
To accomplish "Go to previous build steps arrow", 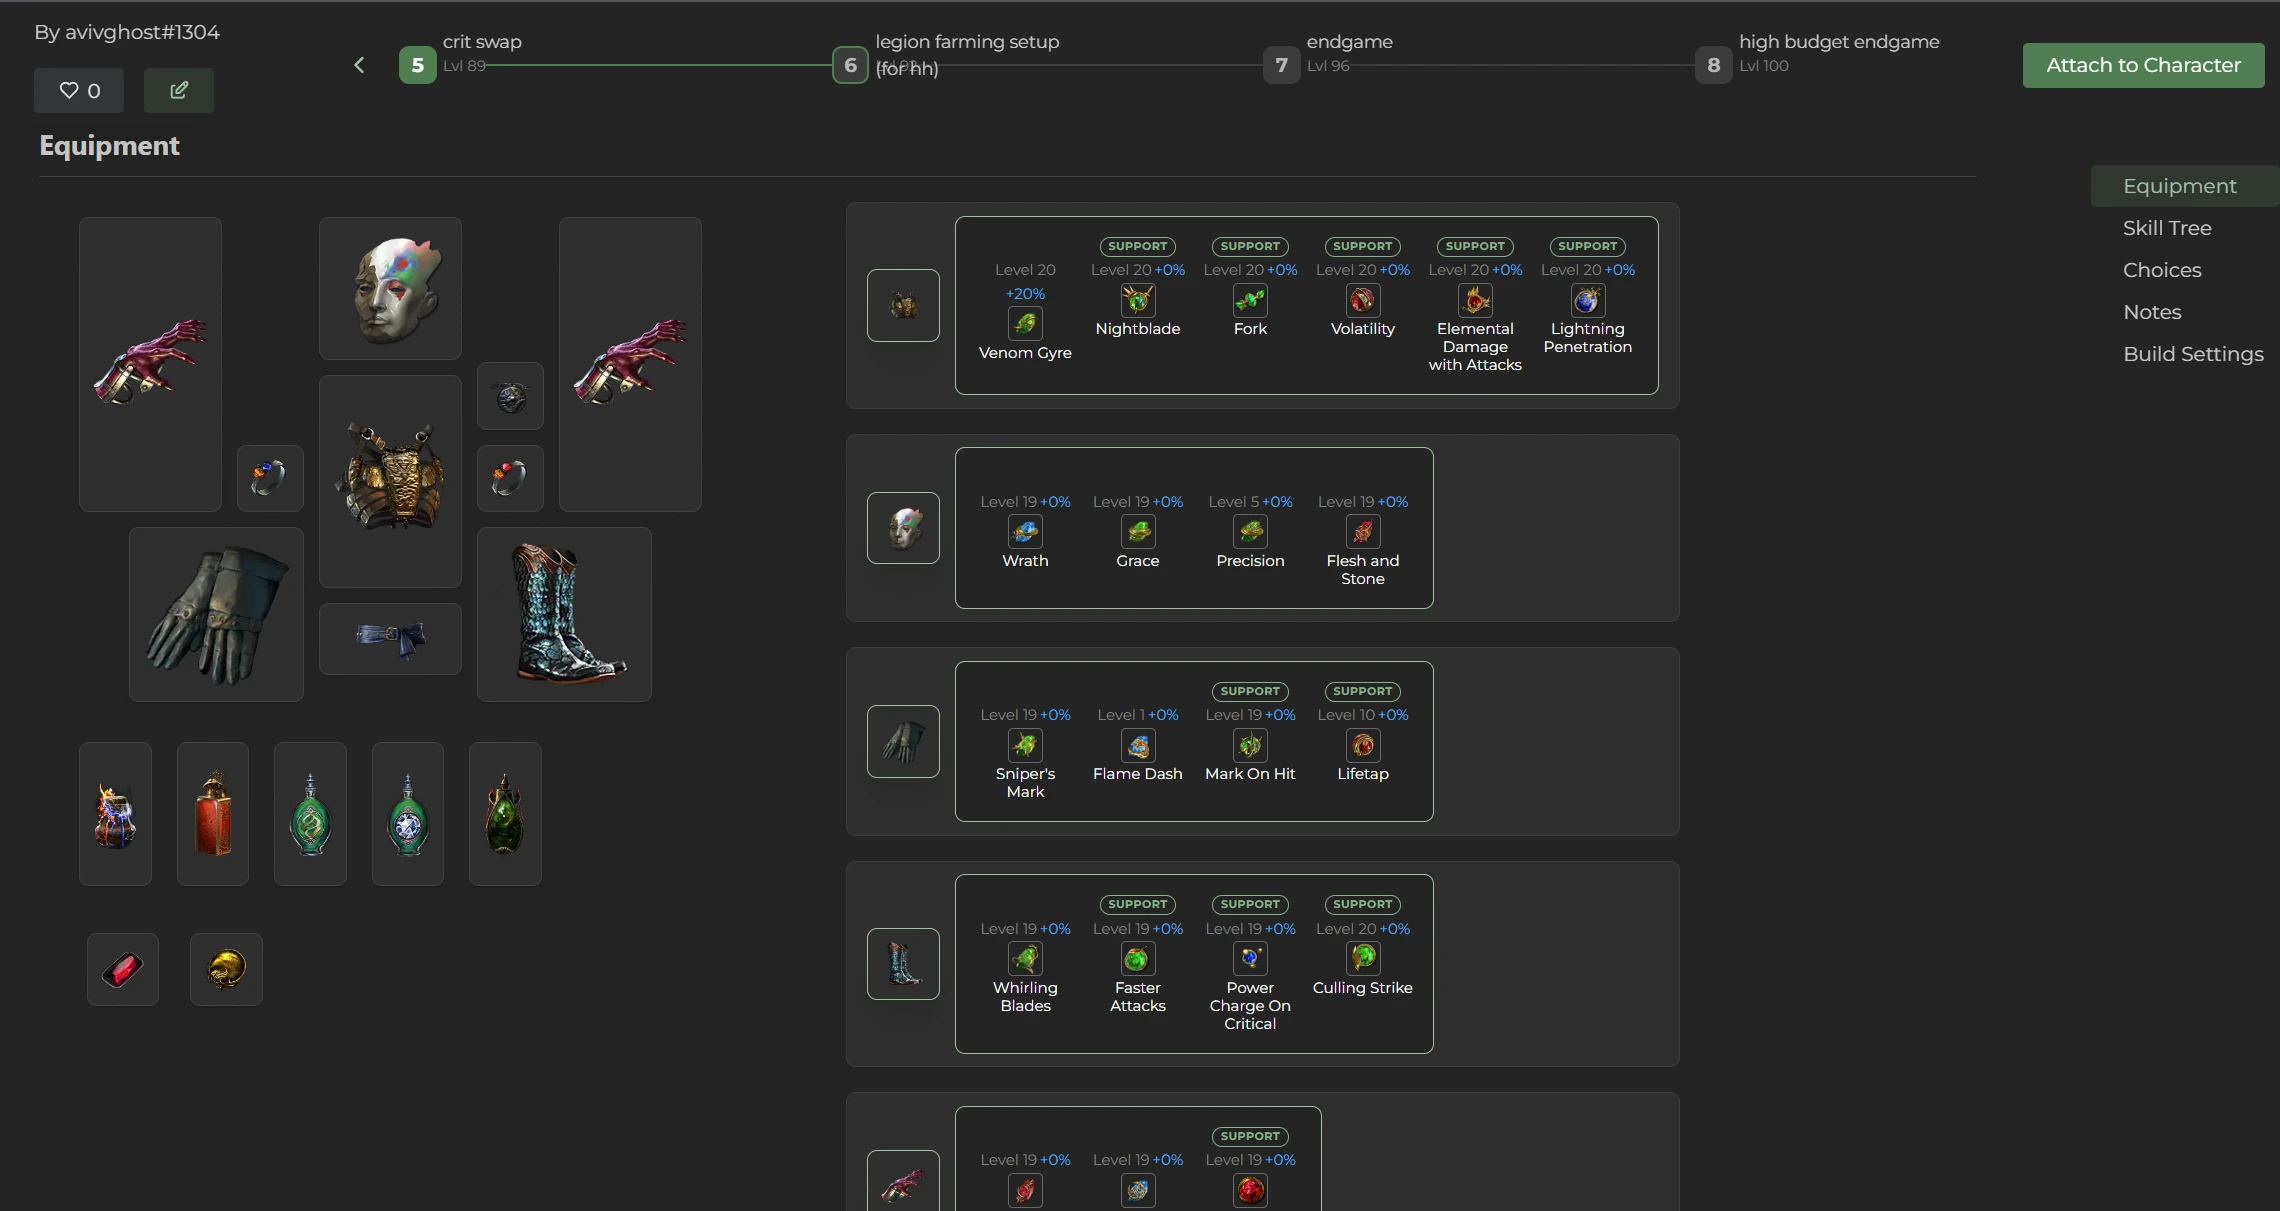I will tap(359, 65).
